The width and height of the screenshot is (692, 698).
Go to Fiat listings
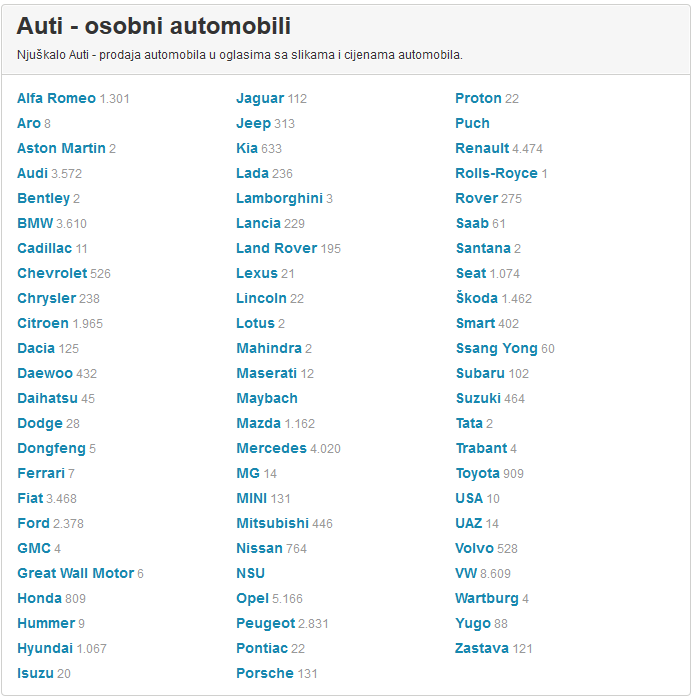pyautogui.click(x=30, y=498)
